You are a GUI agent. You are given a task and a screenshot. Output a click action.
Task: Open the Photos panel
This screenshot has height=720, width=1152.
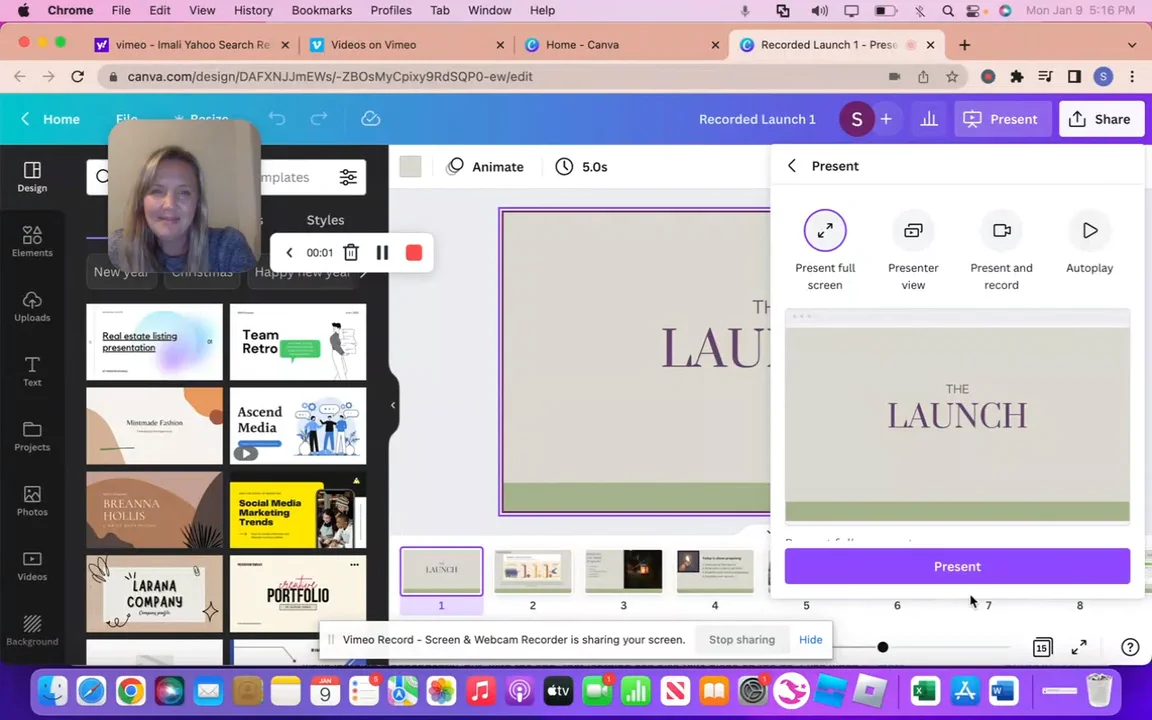32,501
